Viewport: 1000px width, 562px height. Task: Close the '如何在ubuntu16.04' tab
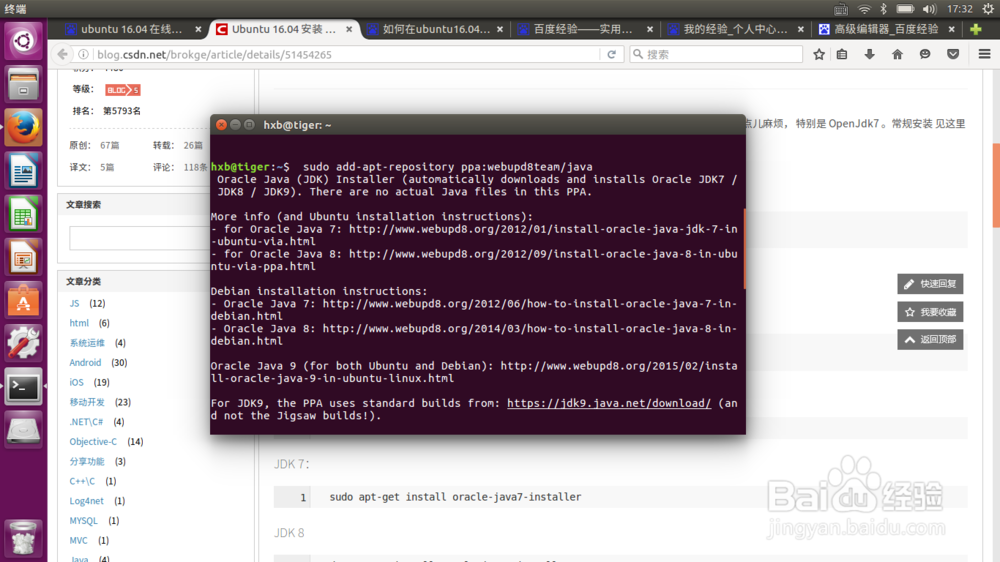click(x=500, y=29)
